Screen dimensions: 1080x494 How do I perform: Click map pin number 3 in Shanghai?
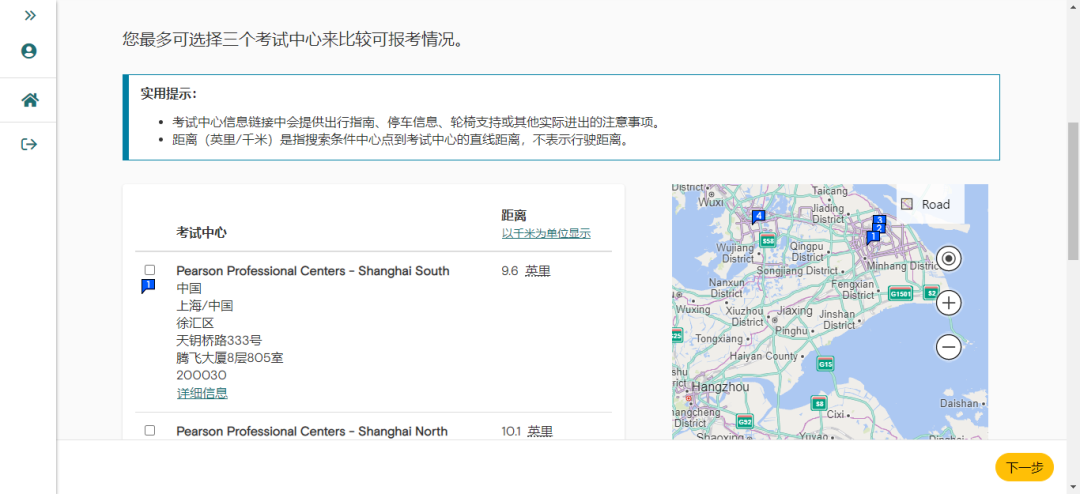[x=879, y=220]
